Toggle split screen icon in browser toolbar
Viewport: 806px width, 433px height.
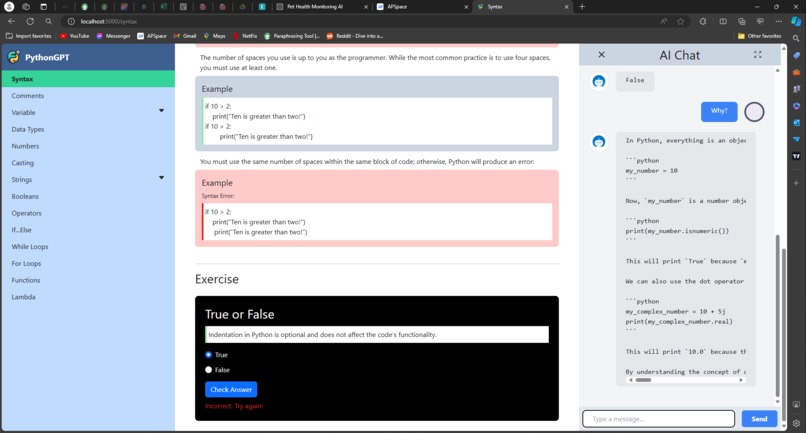tap(723, 21)
